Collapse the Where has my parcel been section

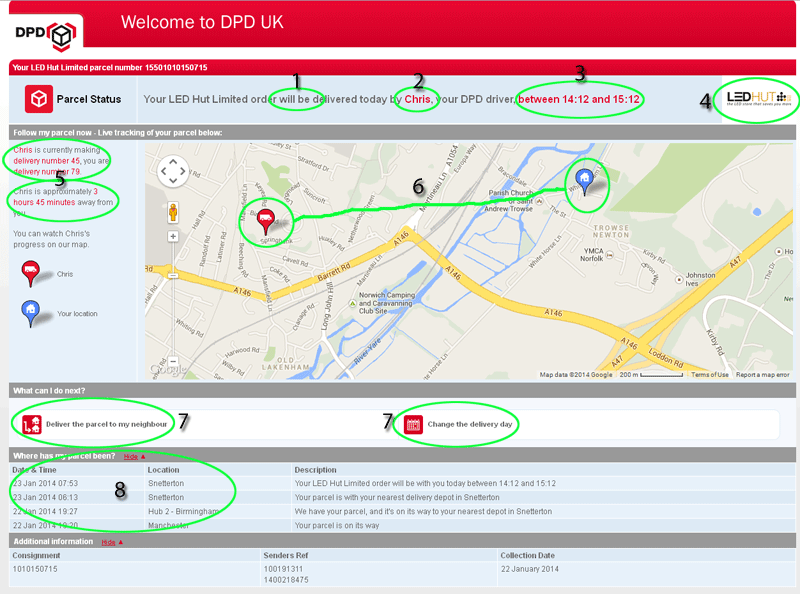pos(134,457)
